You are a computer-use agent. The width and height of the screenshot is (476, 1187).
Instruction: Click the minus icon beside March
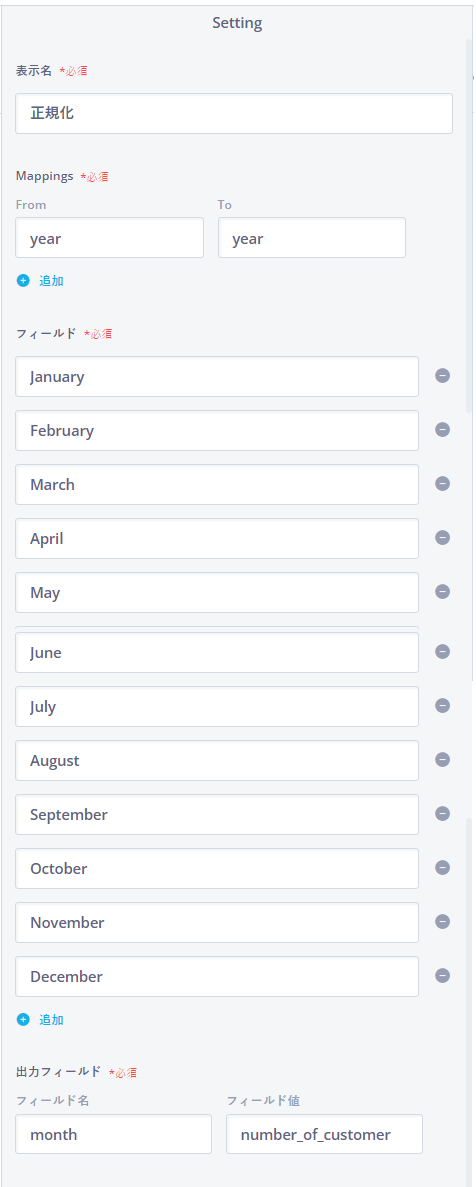443,484
